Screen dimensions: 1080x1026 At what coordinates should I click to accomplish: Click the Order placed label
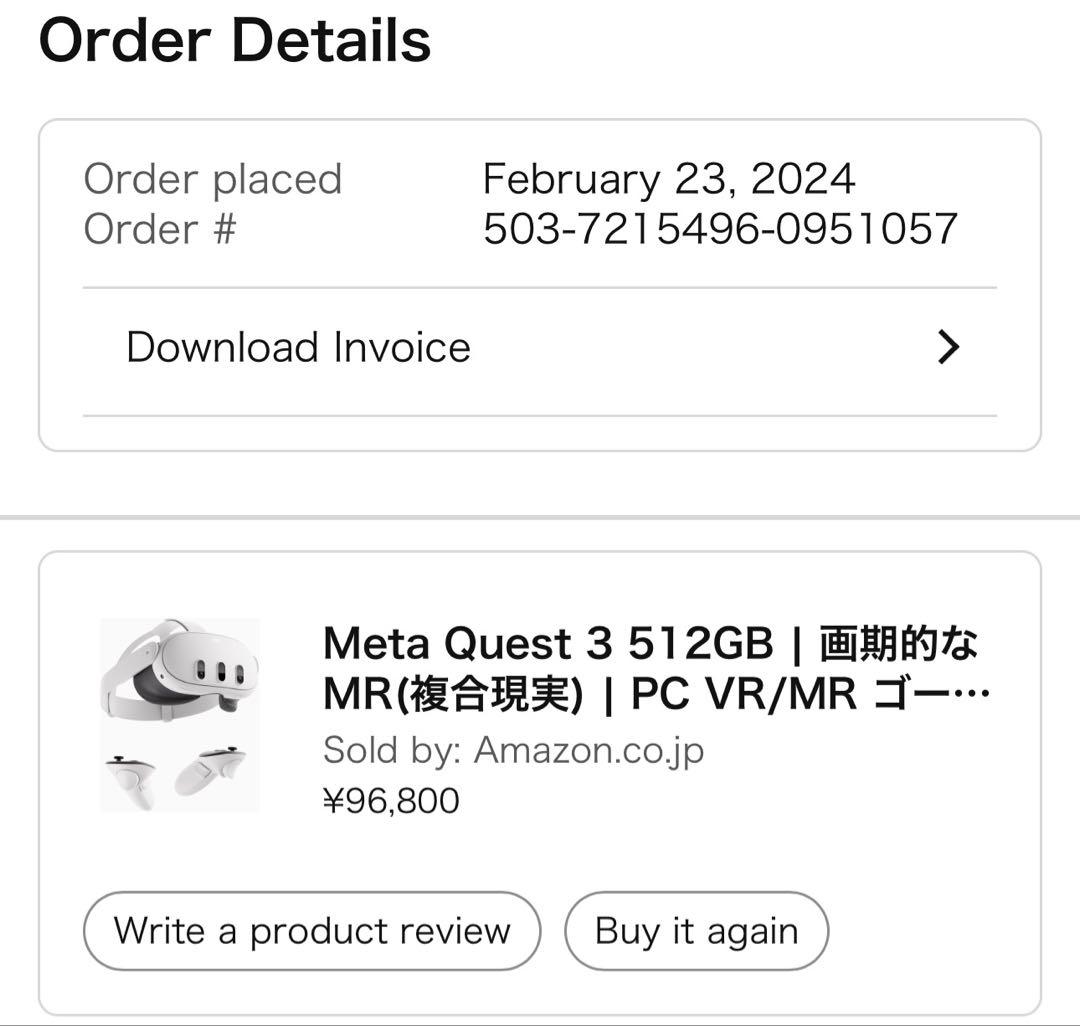pyautogui.click(x=215, y=178)
